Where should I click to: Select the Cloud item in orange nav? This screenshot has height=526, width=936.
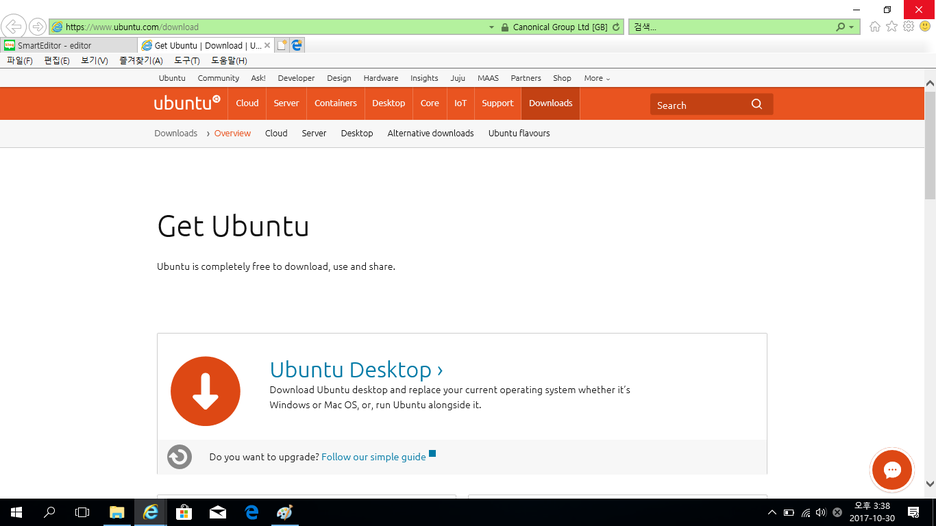click(x=247, y=103)
